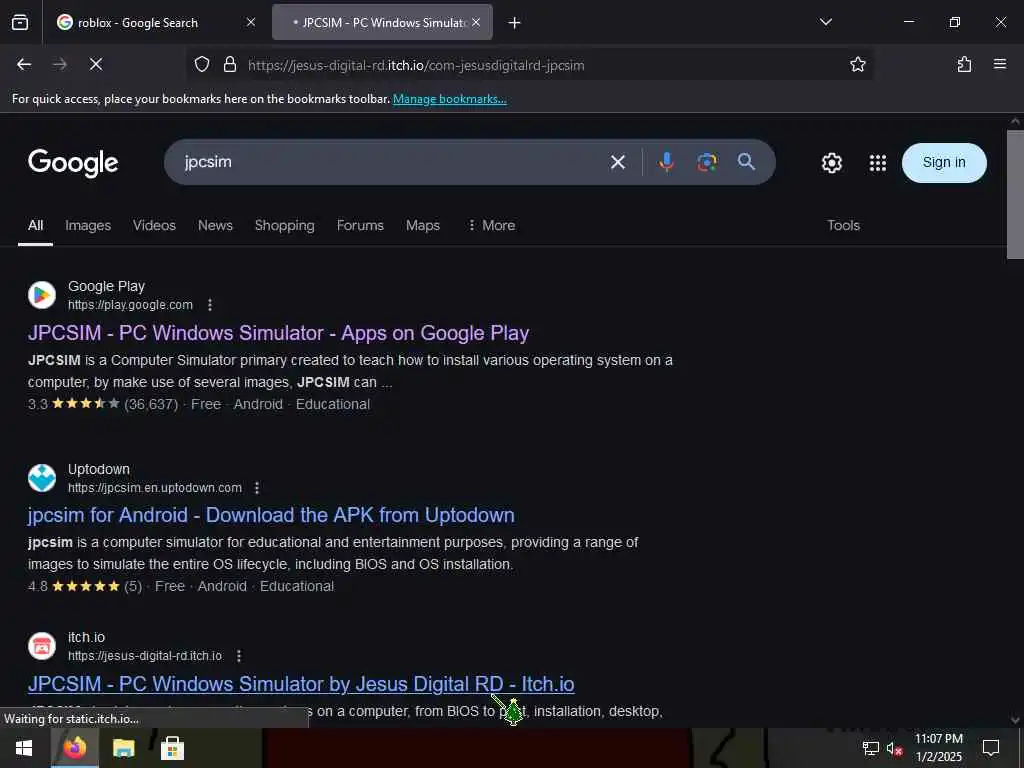Image resolution: width=1024 pixels, height=768 pixels.
Task: Open the Extensions puzzle icon
Action: pyautogui.click(x=964, y=65)
